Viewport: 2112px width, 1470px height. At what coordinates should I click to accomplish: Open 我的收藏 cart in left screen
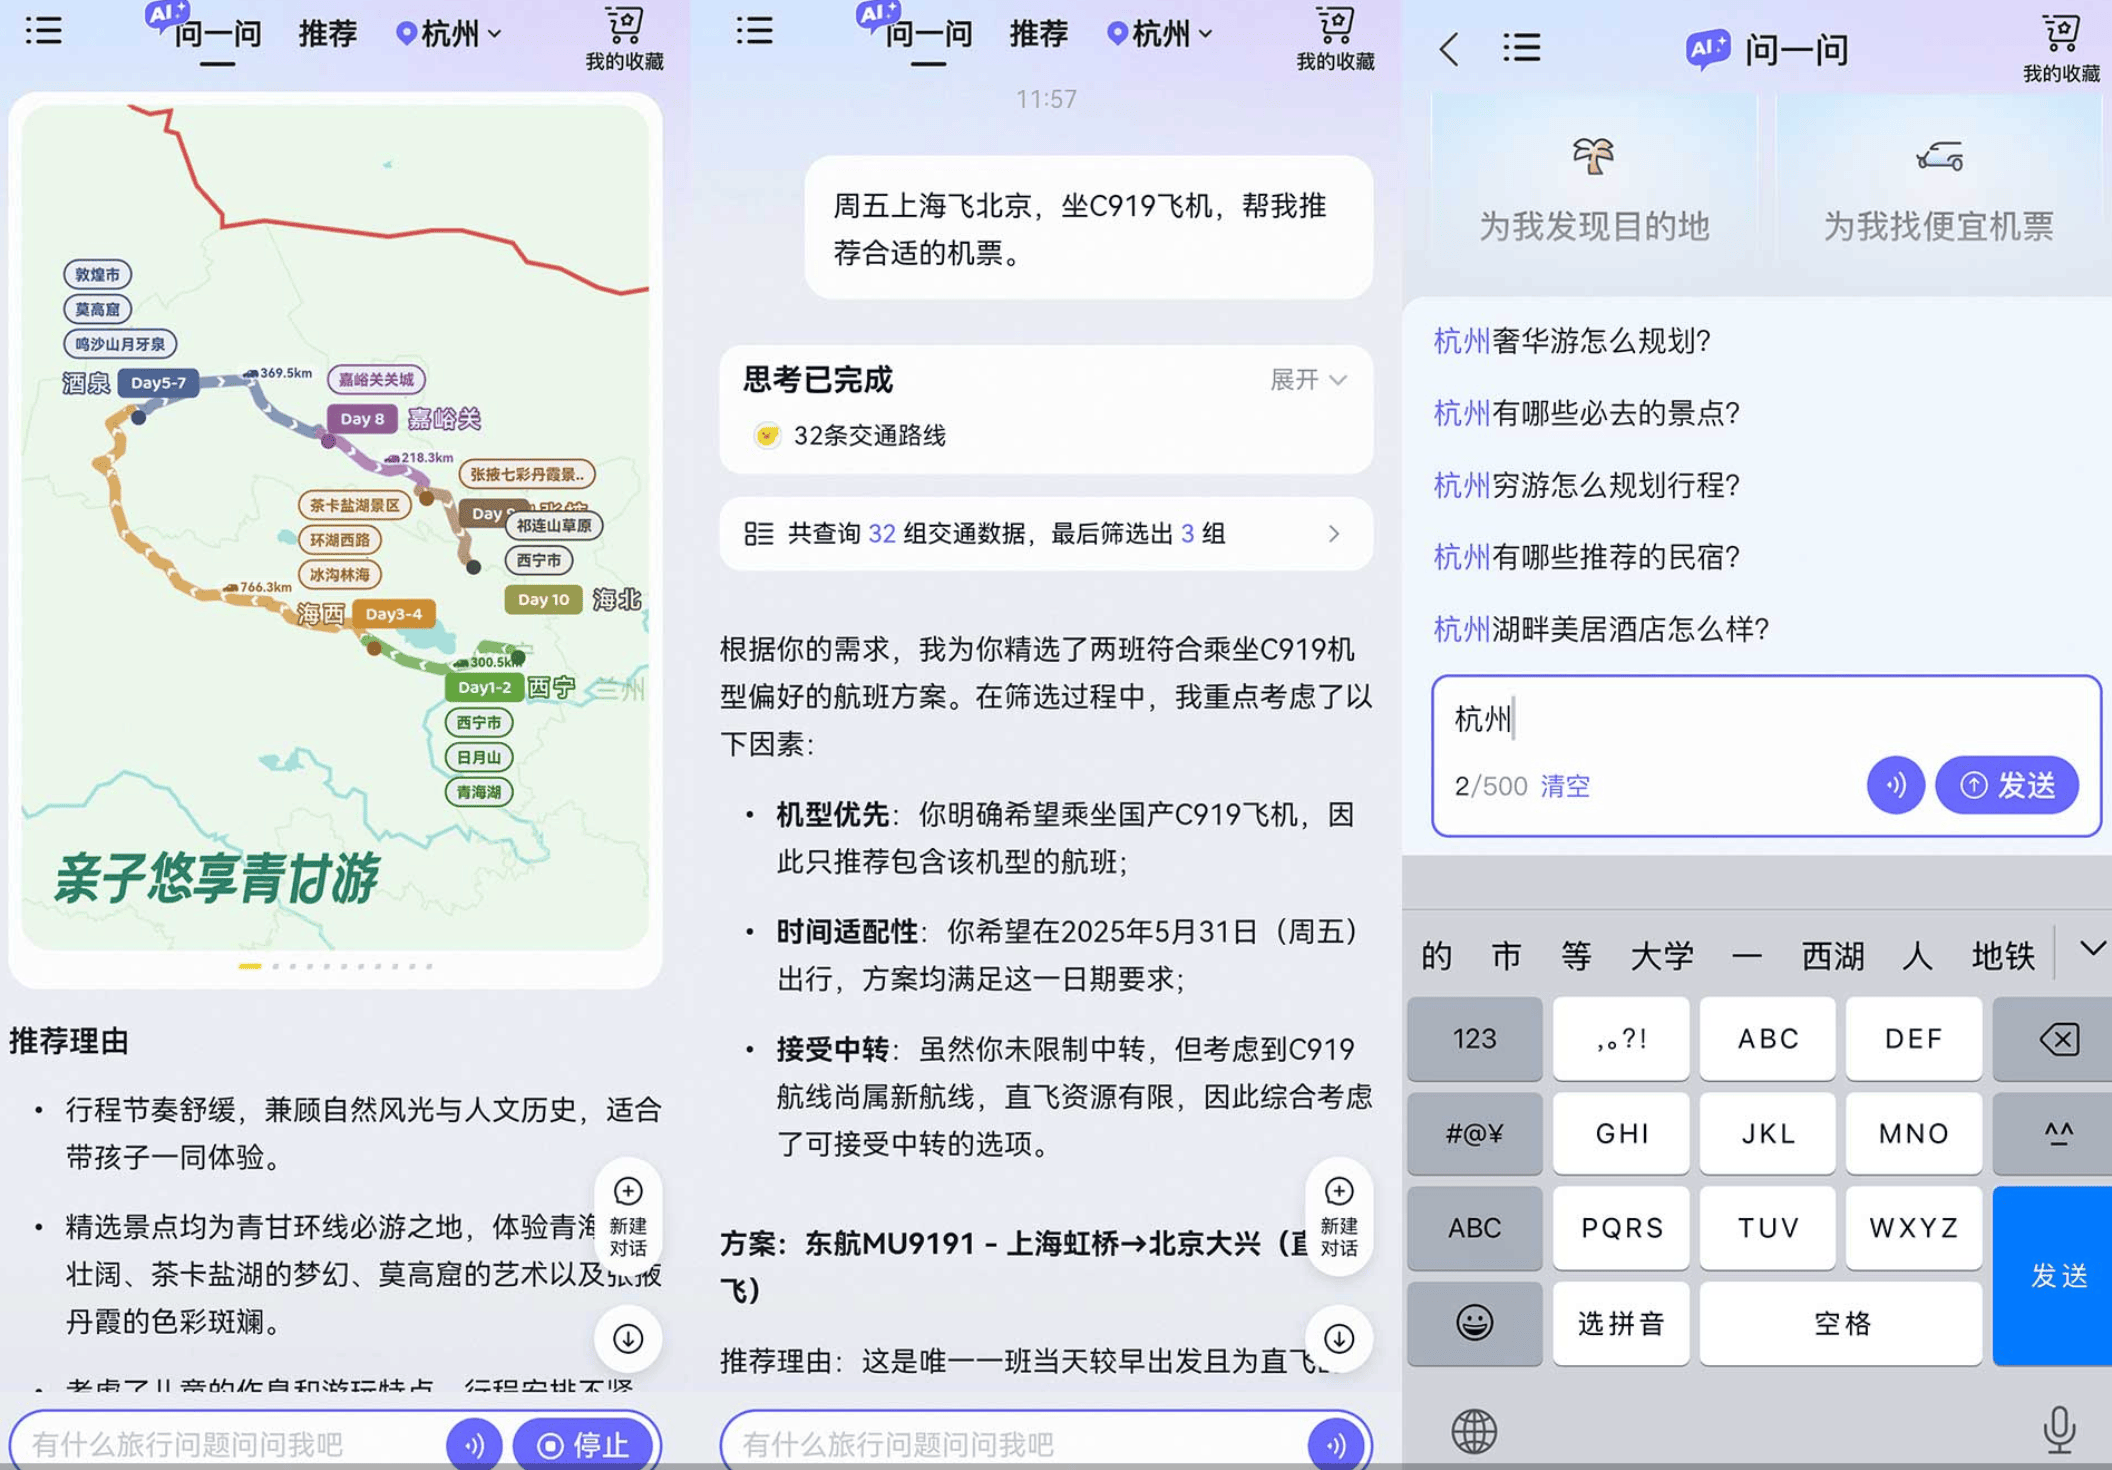tap(624, 38)
